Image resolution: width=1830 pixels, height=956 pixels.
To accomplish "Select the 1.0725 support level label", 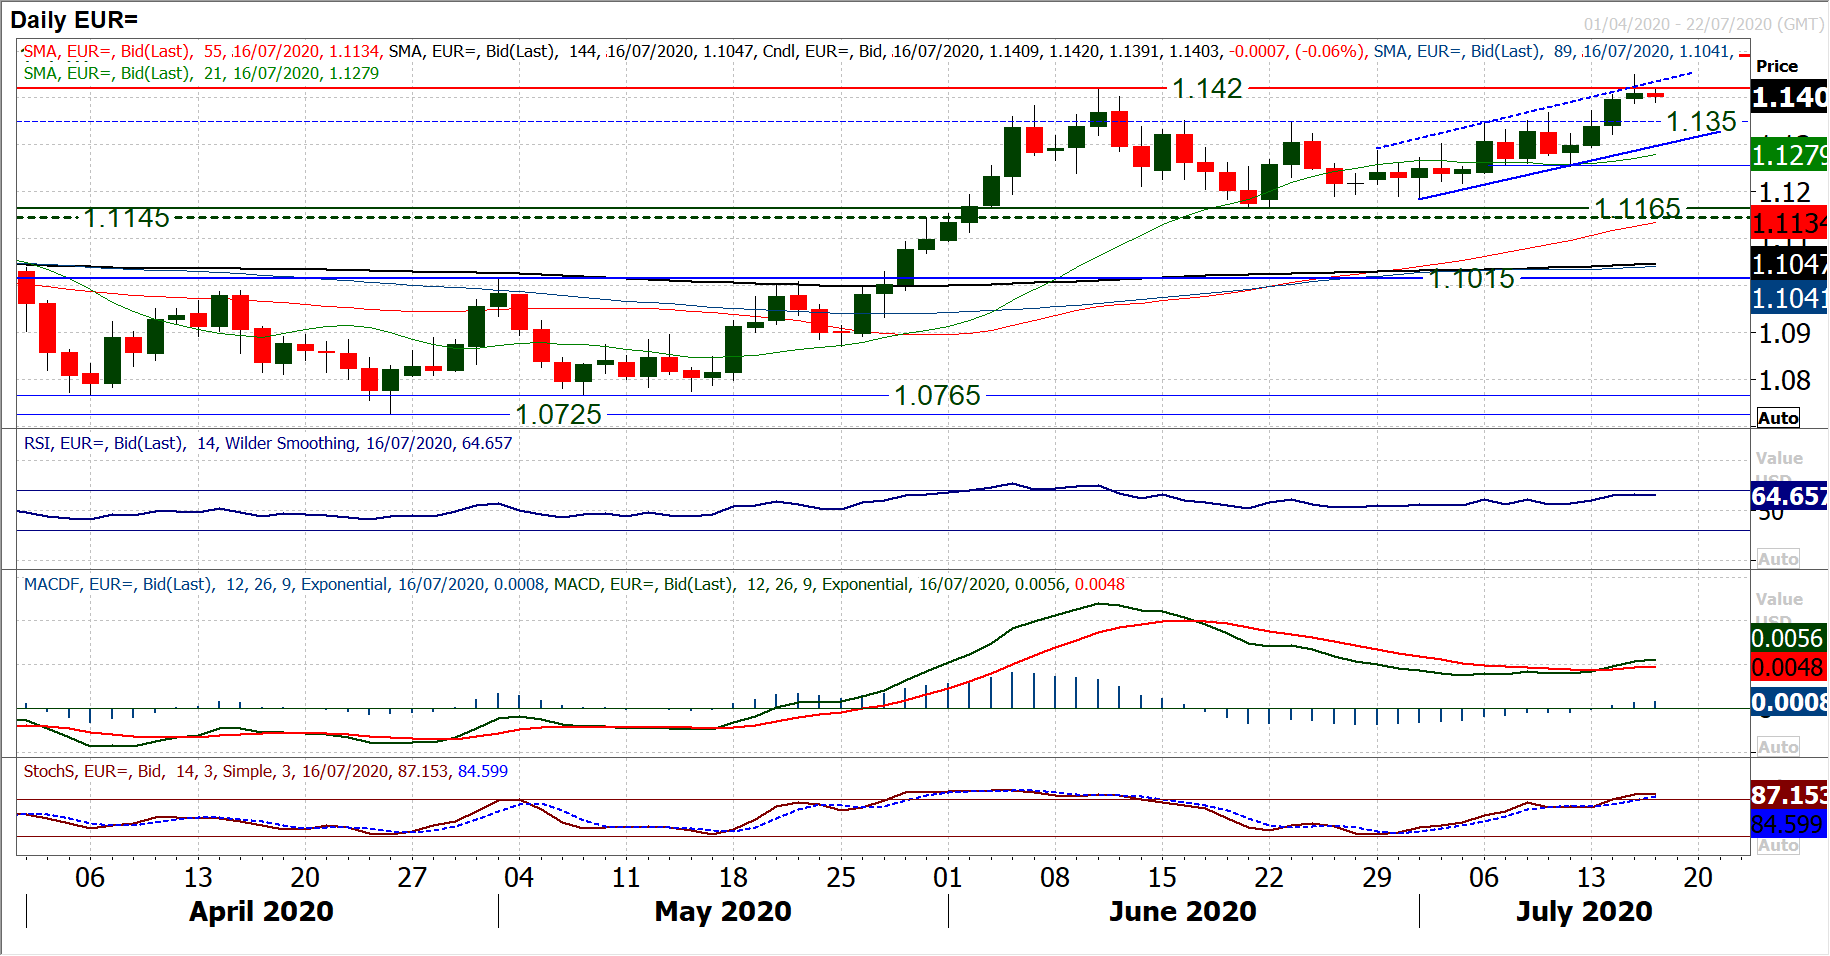I will 558,414.
